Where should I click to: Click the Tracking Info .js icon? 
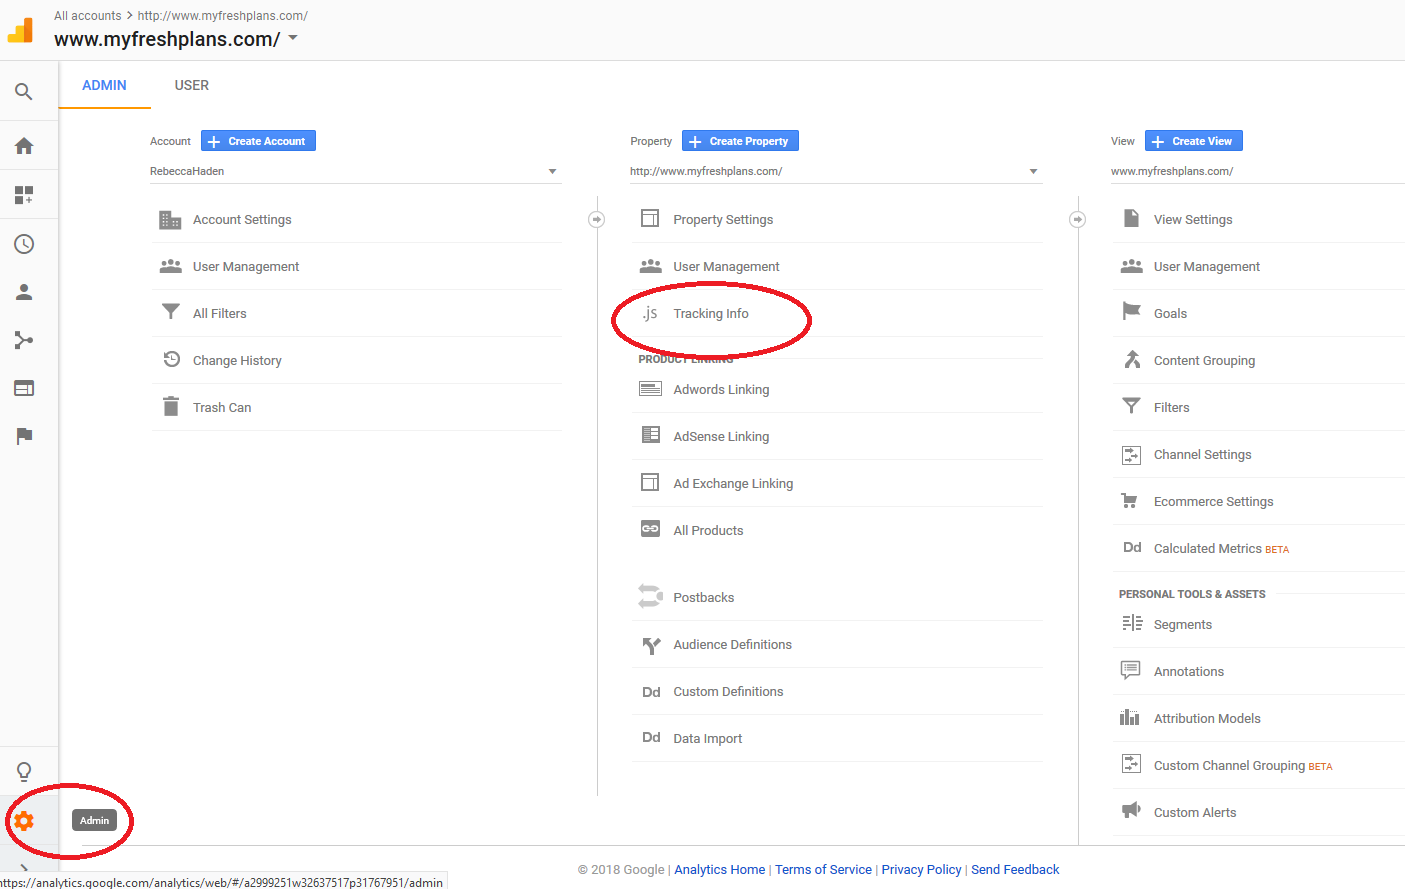coord(650,313)
